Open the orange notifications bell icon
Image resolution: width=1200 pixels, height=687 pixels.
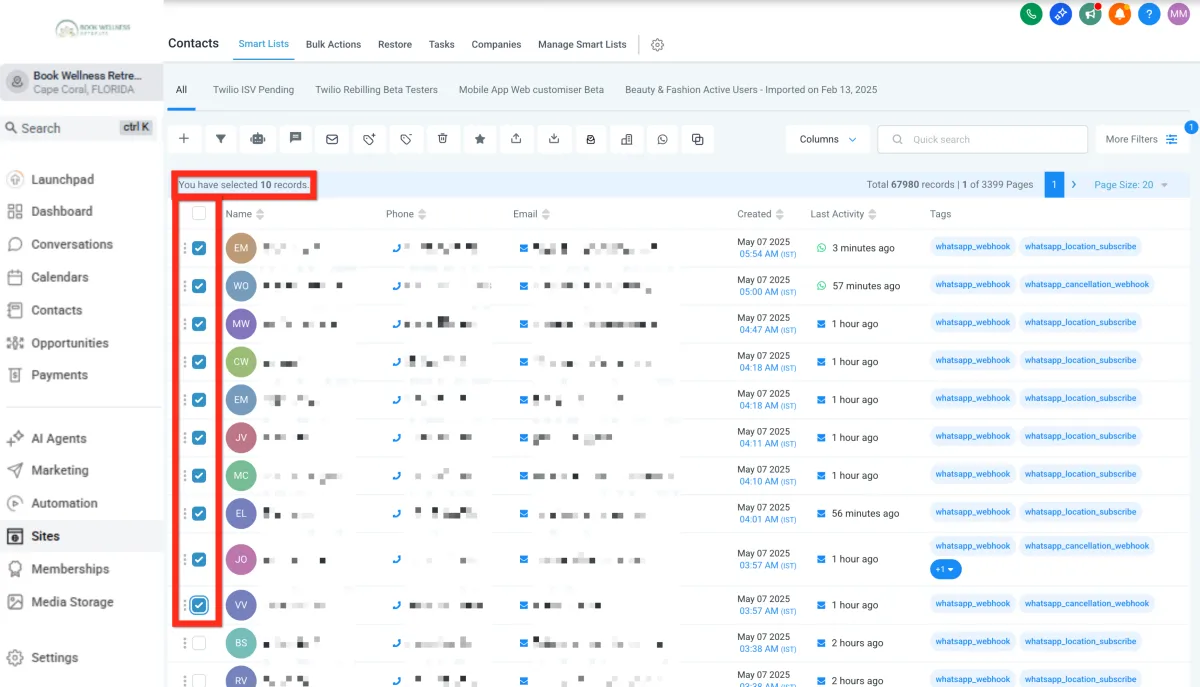pyautogui.click(x=1120, y=14)
